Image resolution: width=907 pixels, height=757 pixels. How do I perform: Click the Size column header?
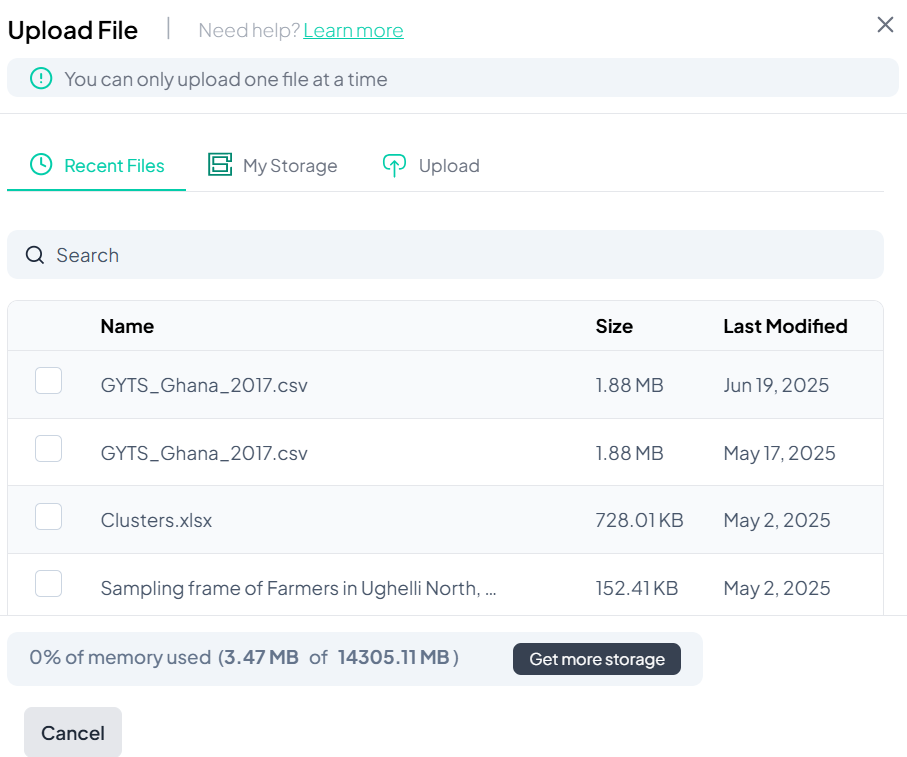click(614, 326)
